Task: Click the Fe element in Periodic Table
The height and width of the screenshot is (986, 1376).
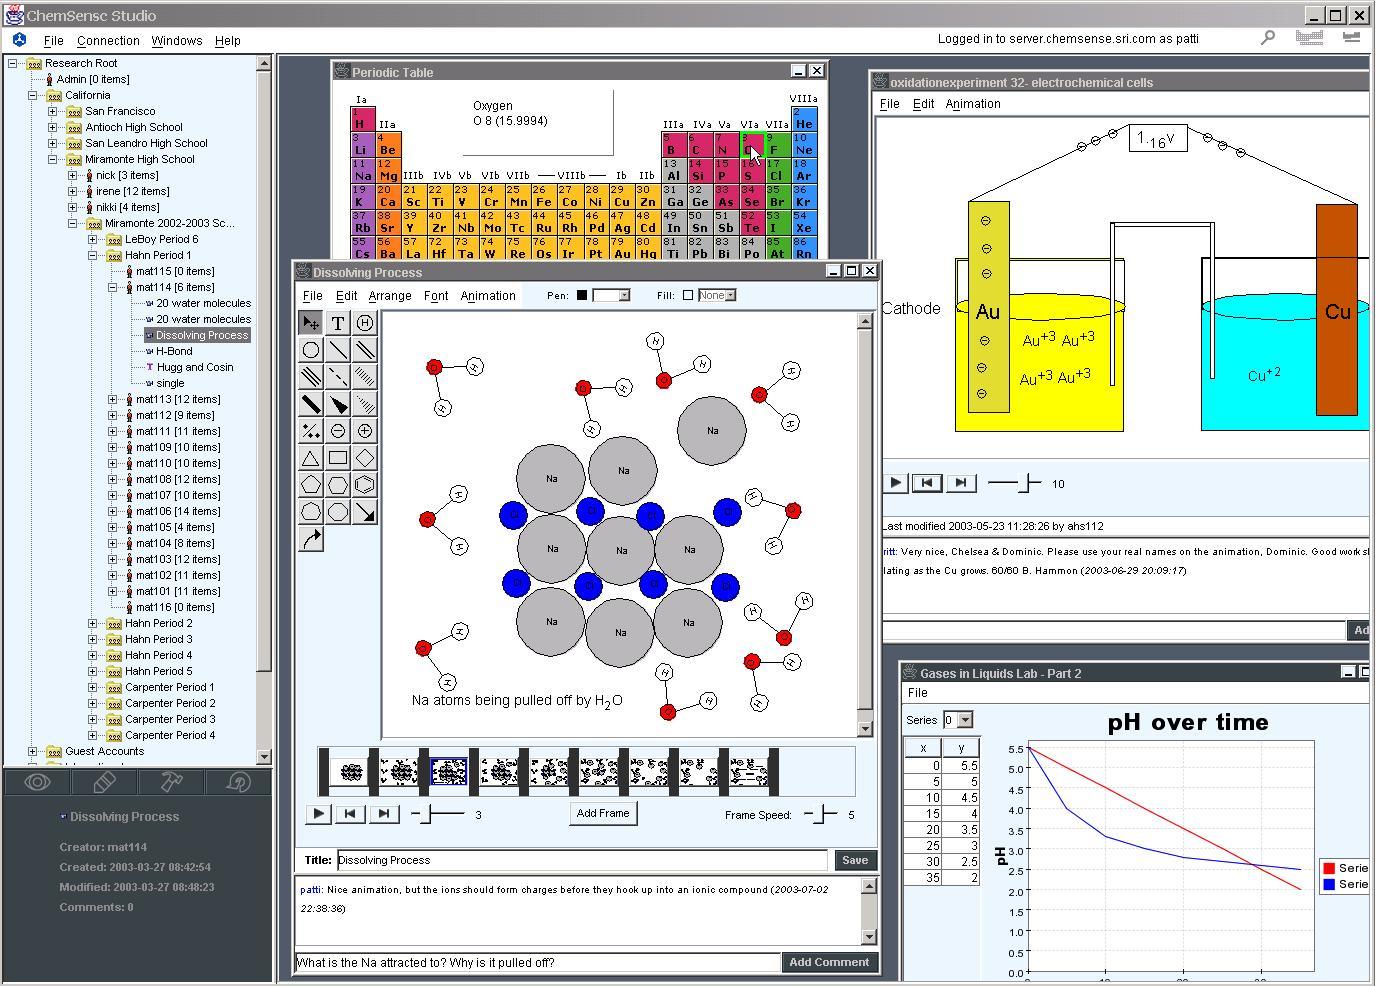Action: (543, 196)
